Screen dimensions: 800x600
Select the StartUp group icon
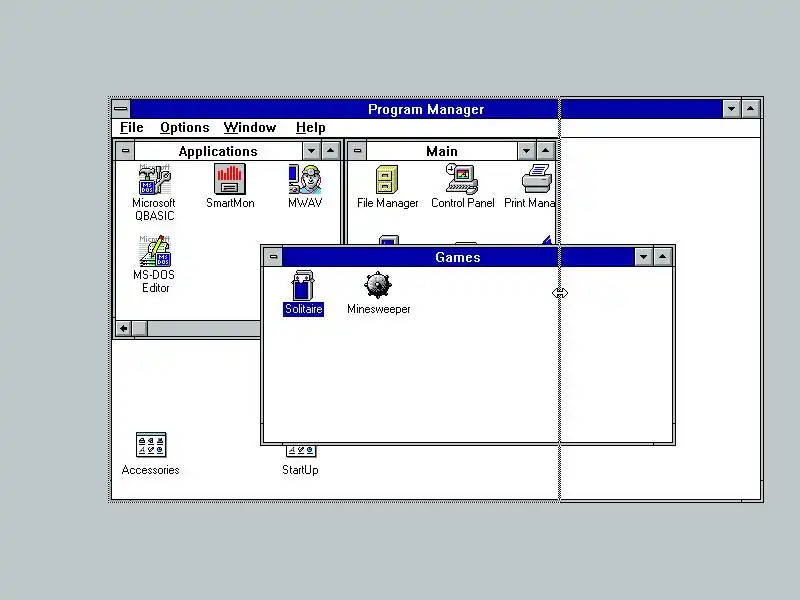tap(301, 451)
